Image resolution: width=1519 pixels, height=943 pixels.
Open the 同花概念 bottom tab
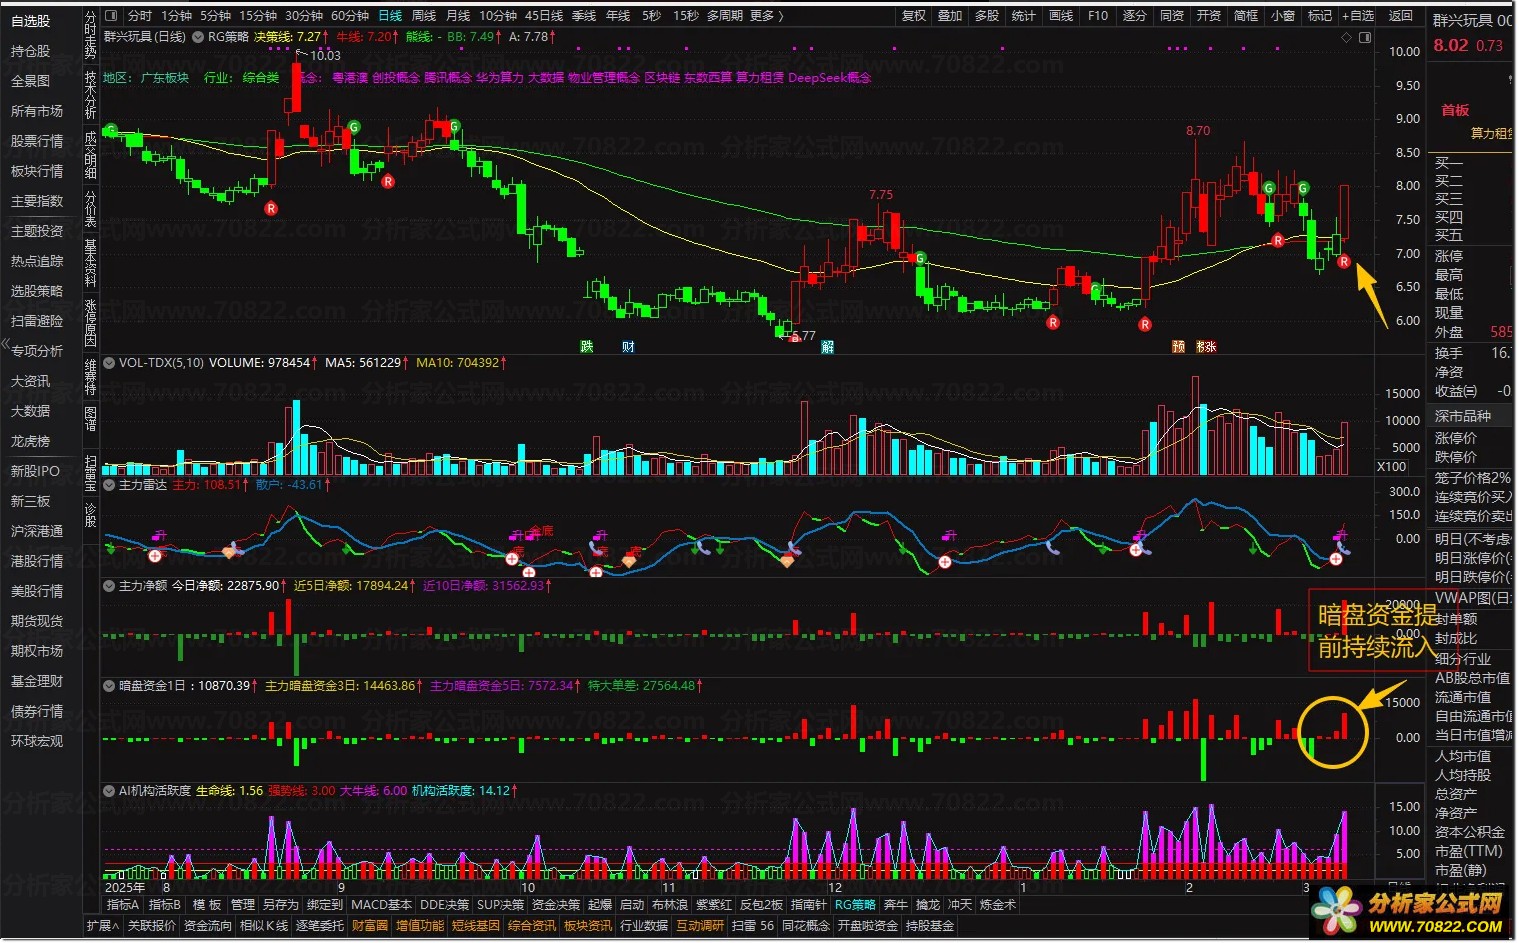pyautogui.click(x=806, y=926)
